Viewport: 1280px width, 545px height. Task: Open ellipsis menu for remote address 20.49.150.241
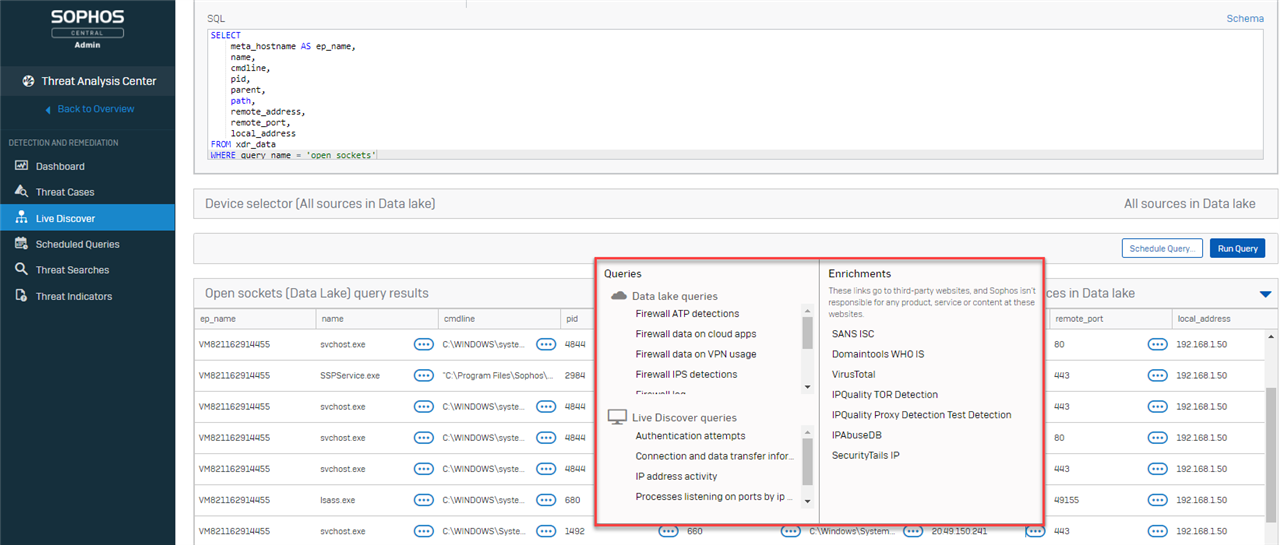tap(1035, 531)
